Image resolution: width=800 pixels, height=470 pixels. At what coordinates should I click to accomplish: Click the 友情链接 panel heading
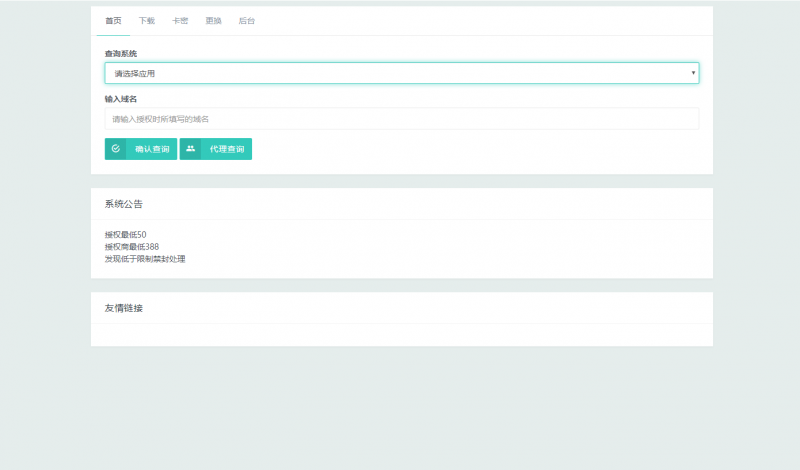124,308
